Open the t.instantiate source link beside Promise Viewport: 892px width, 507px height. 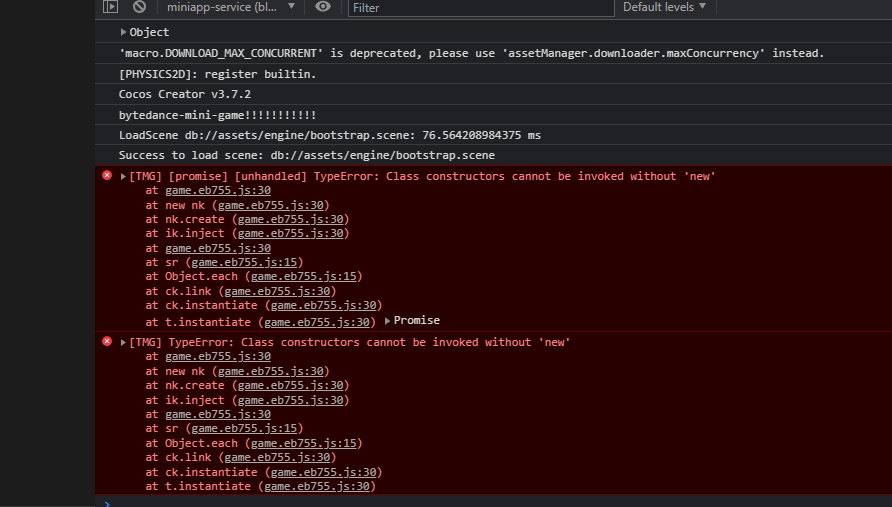(x=317, y=322)
